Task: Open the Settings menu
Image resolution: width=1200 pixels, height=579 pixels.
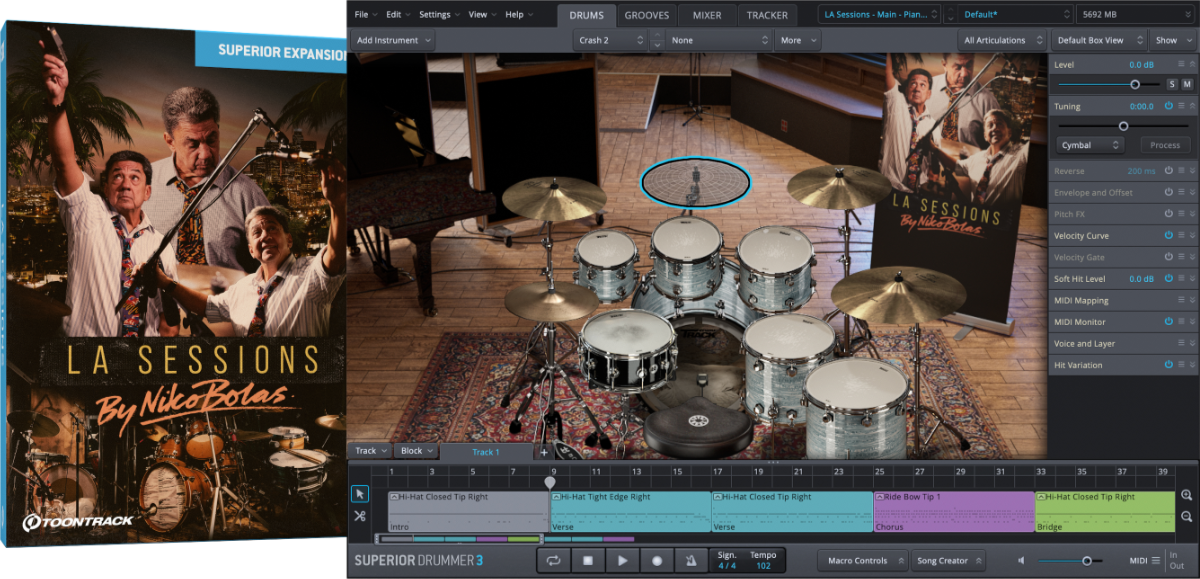Action: 439,15
